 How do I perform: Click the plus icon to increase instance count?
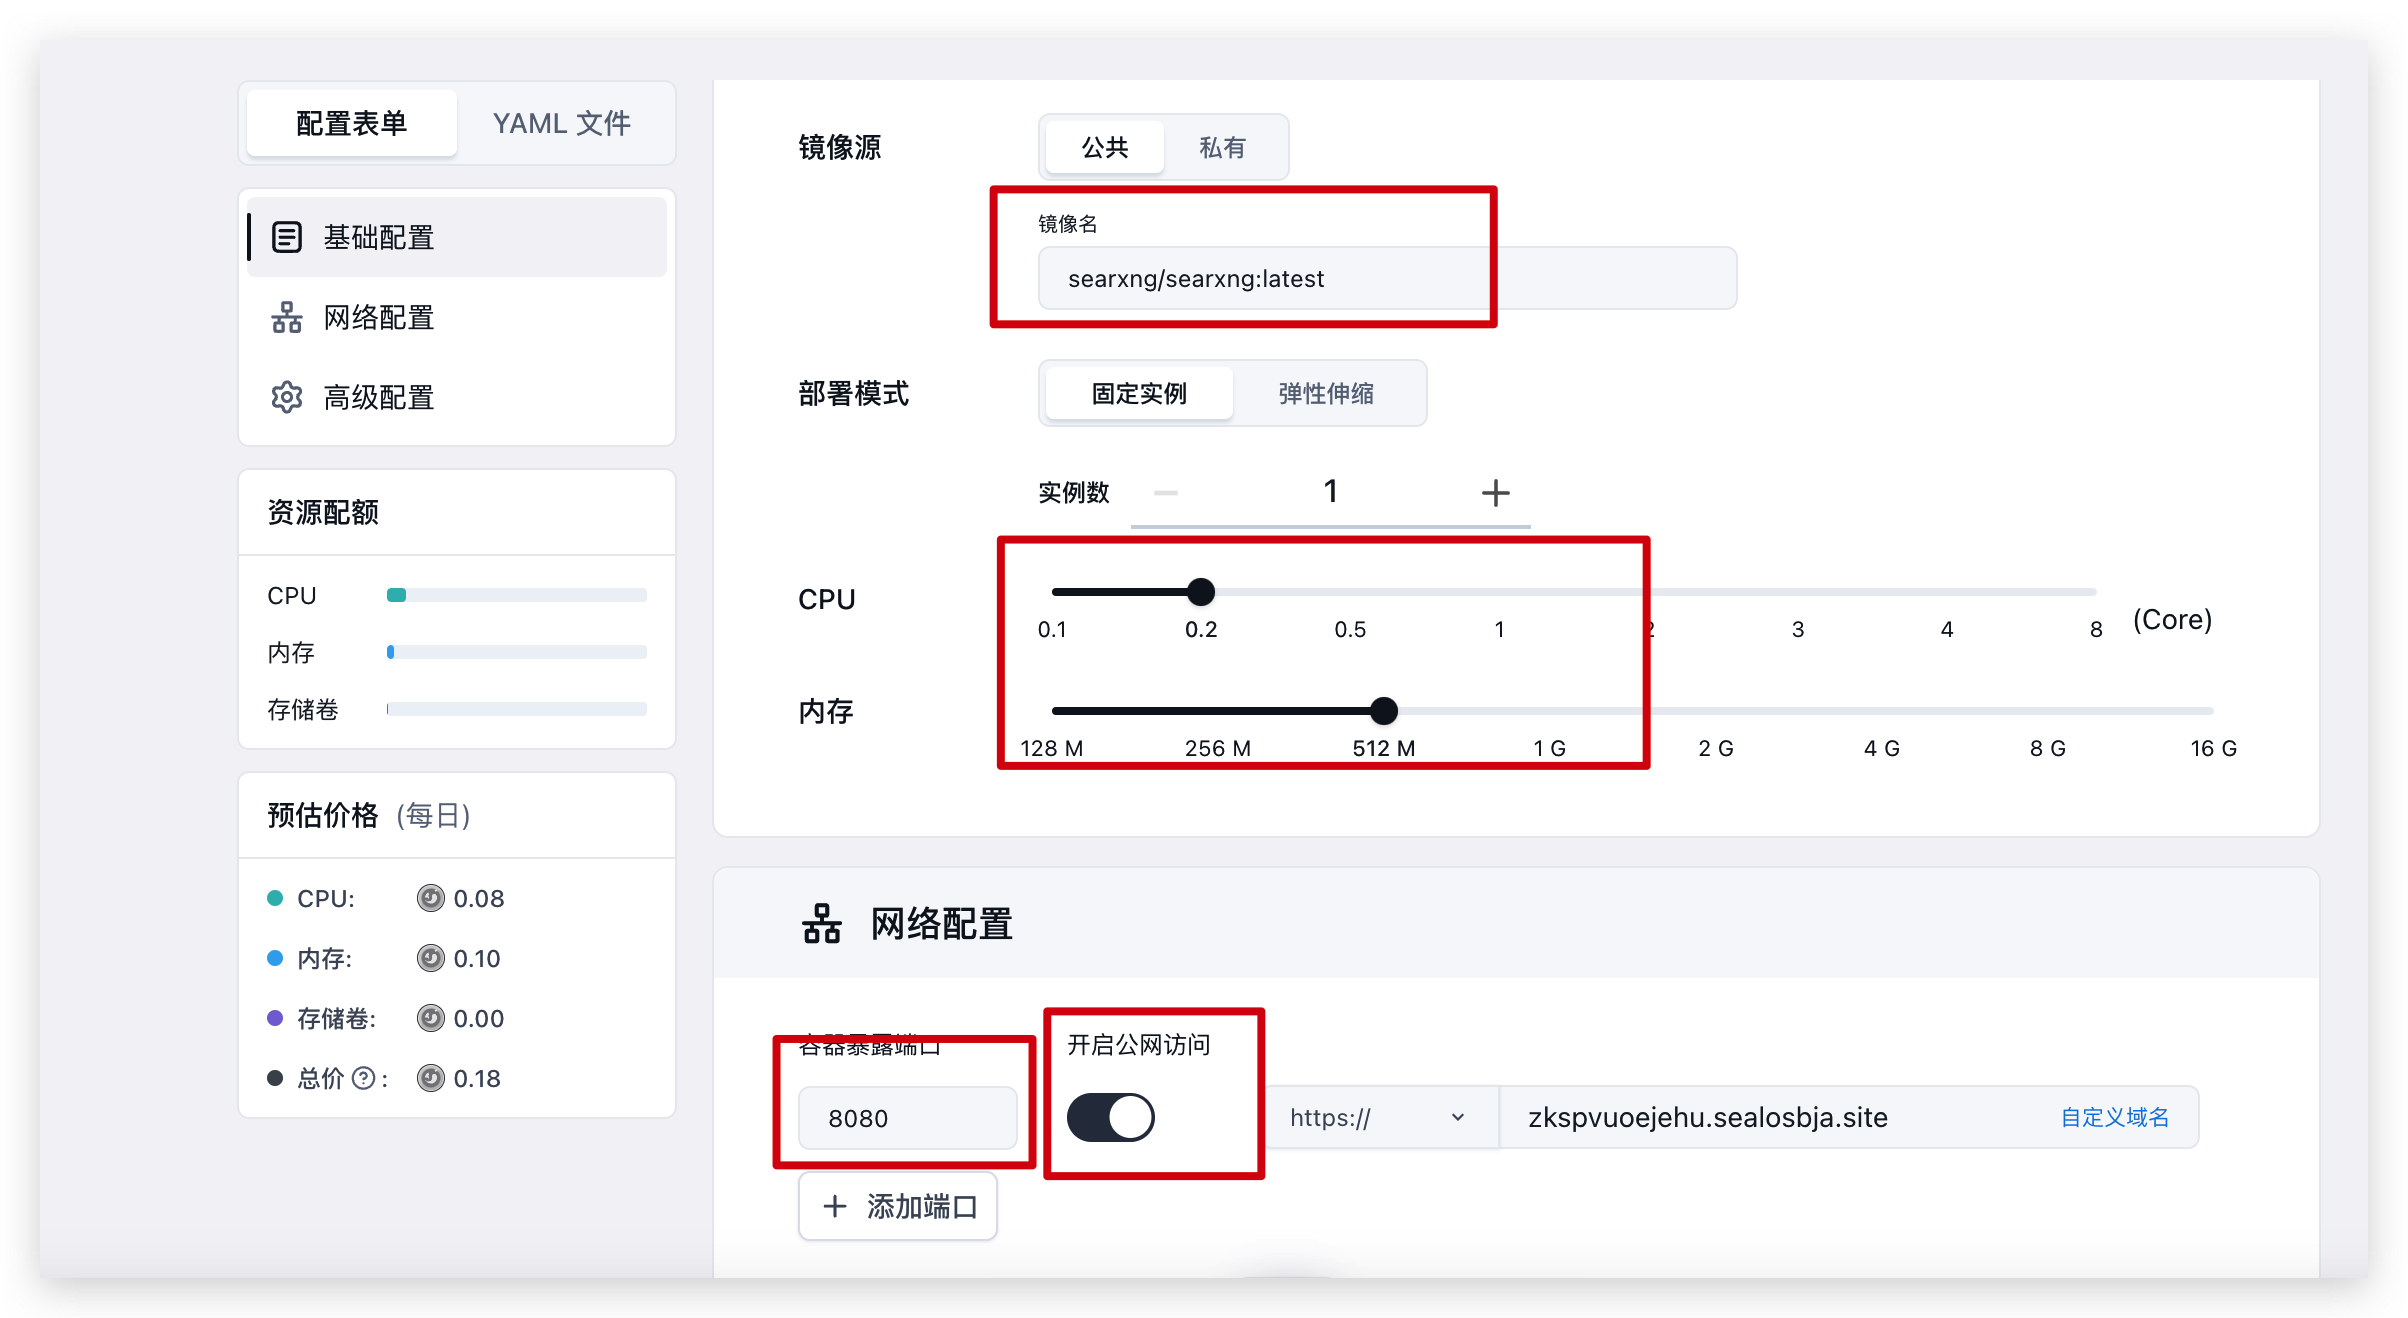tap(1495, 492)
